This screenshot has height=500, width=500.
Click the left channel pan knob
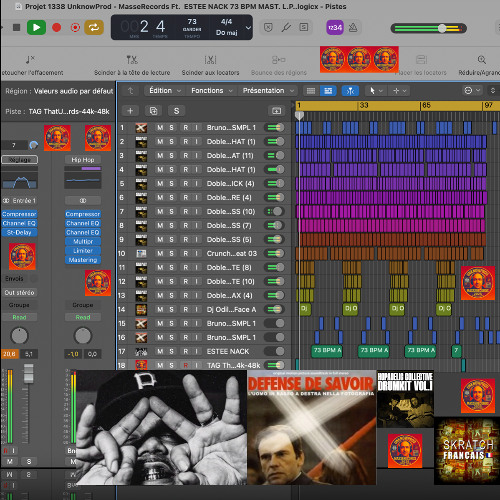click(x=19, y=335)
